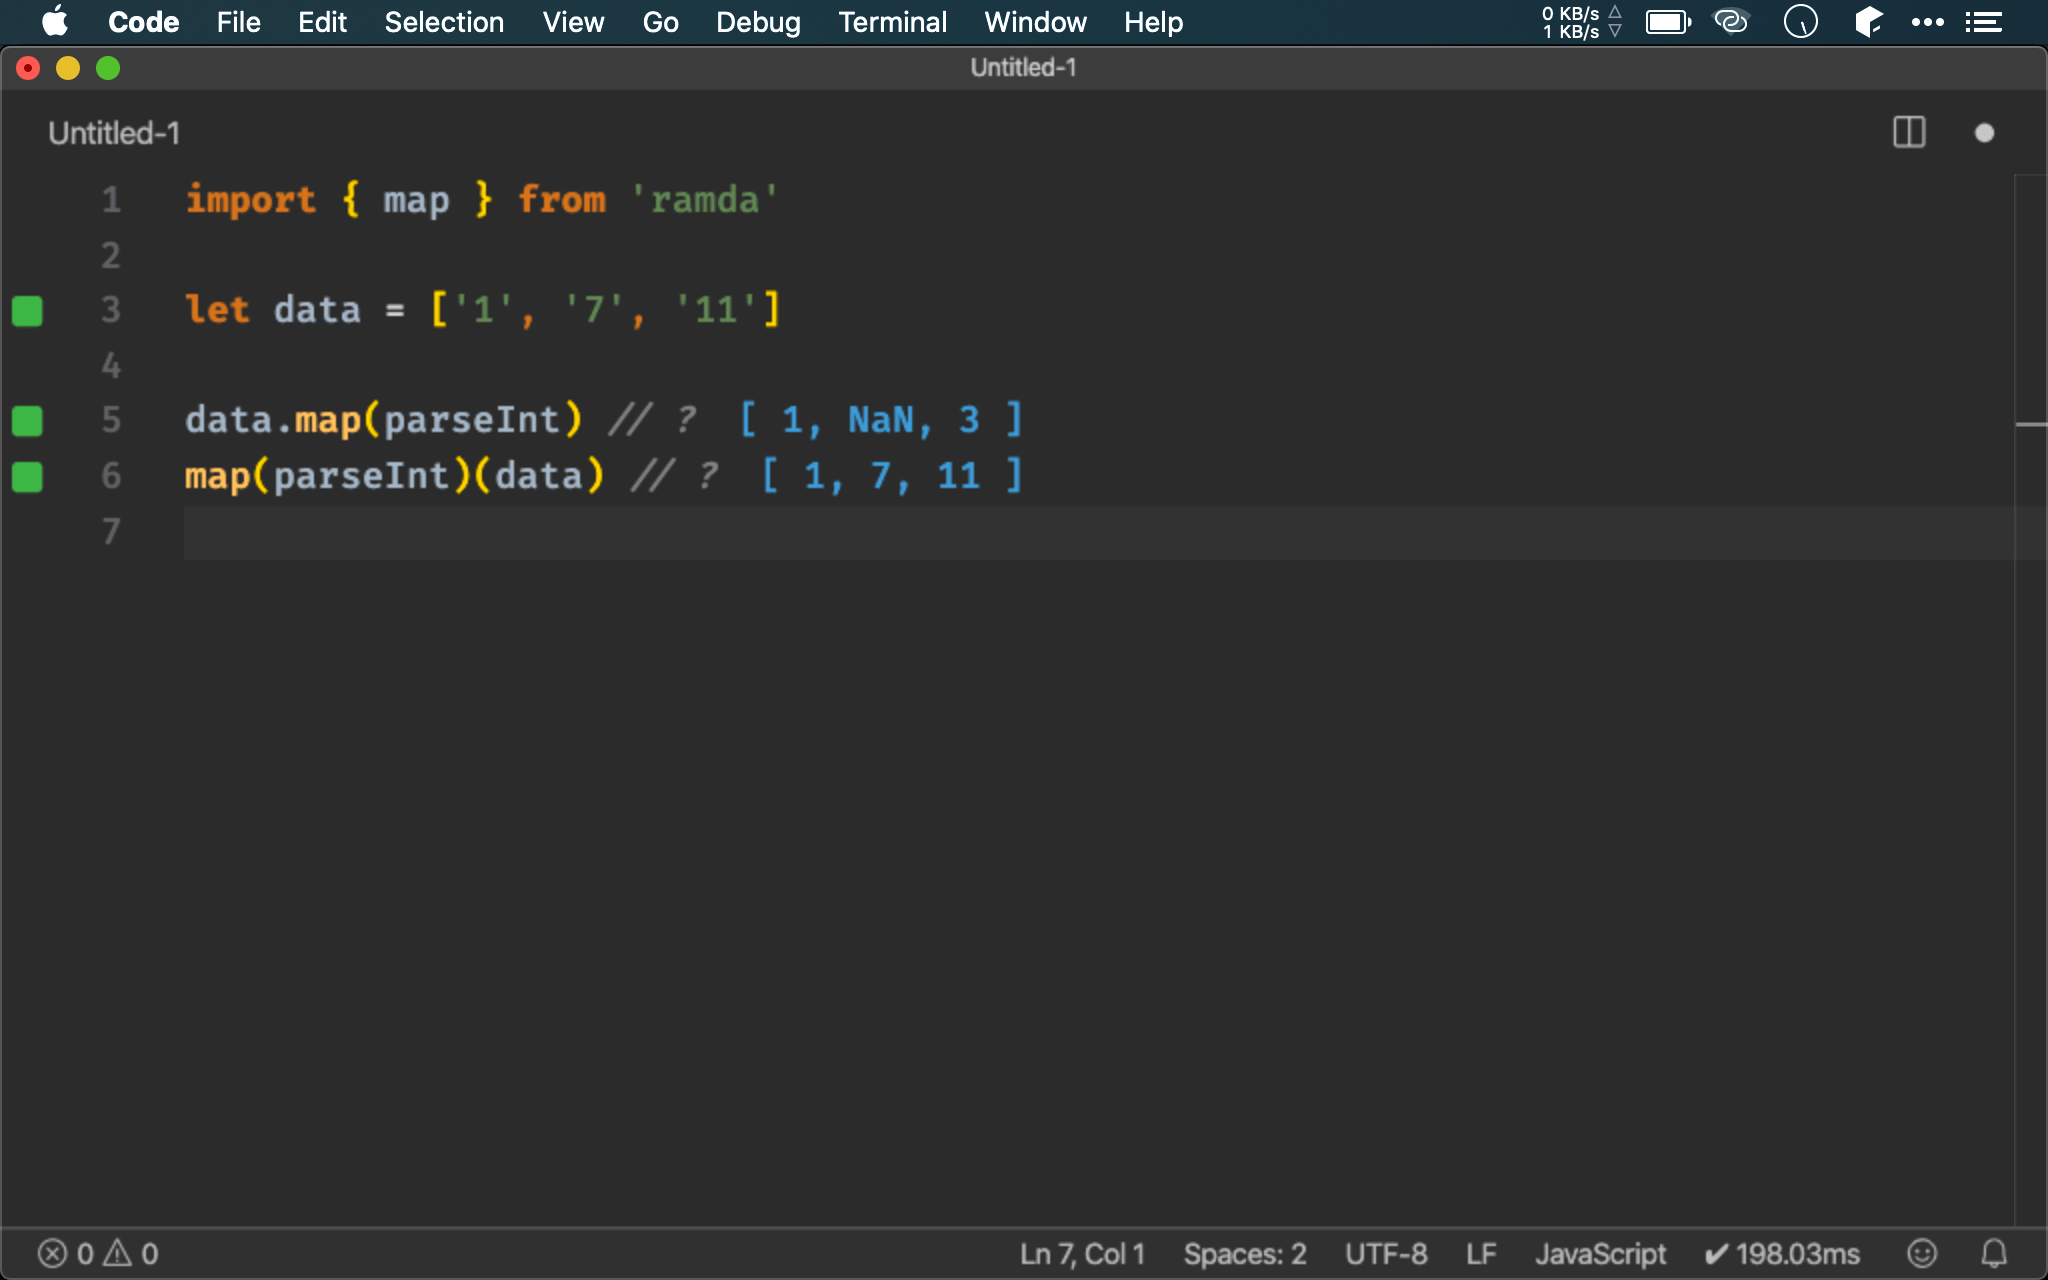
Task: Click the Quokka 198.03ms checkmark status
Action: 1781,1253
